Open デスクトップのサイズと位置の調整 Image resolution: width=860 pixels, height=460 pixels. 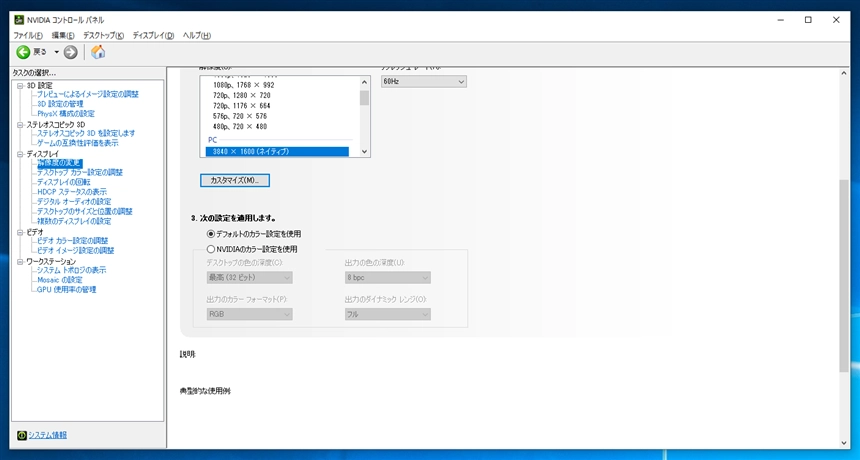[x=84, y=211]
